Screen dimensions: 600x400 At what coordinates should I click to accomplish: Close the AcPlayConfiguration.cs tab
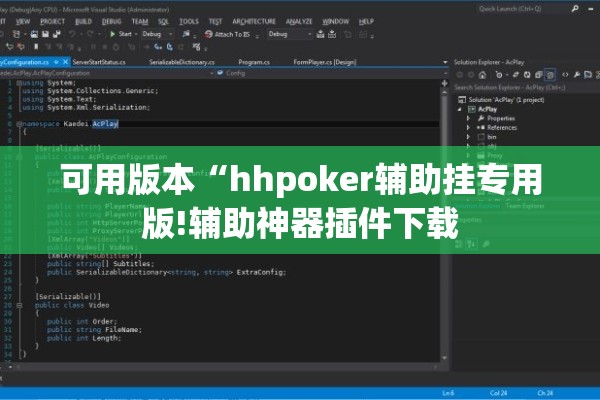point(65,62)
